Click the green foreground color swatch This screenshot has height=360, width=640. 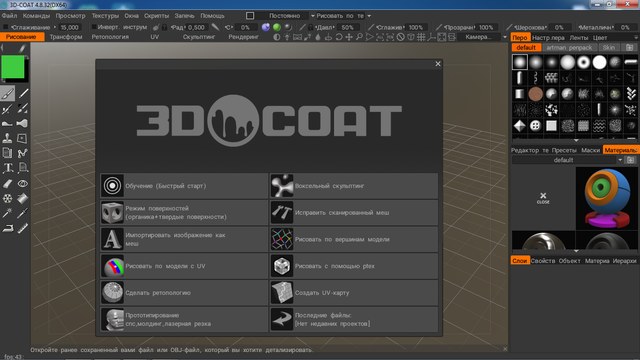13,67
